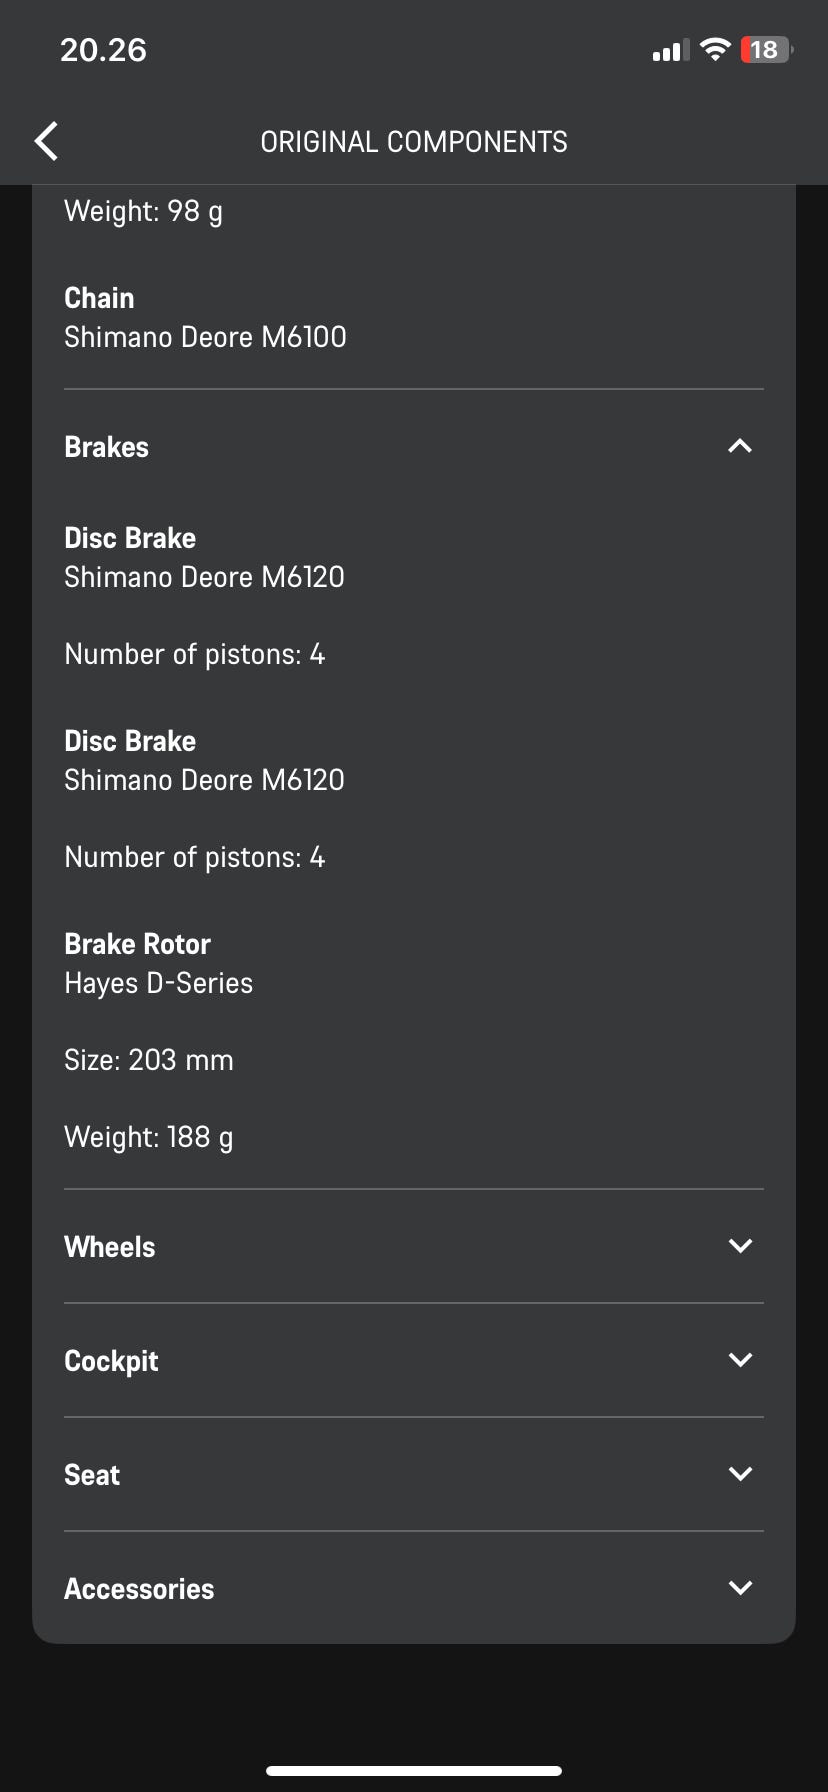Image resolution: width=828 pixels, height=1792 pixels.
Task: Select the Brake Rotor Hayes D-Series entry
Action: pos(158,964)
